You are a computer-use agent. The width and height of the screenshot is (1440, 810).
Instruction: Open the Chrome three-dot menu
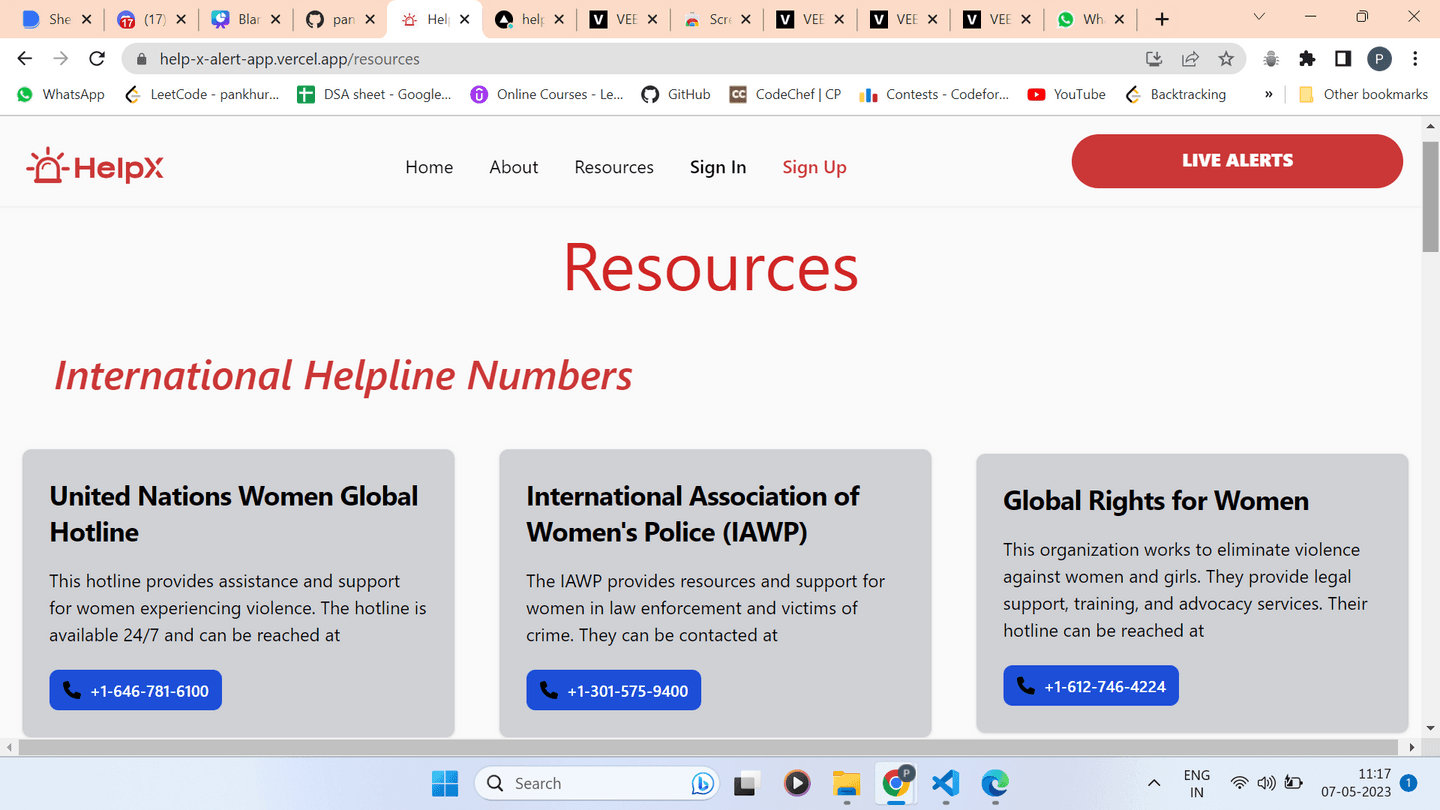click(x=1415, y=59)
